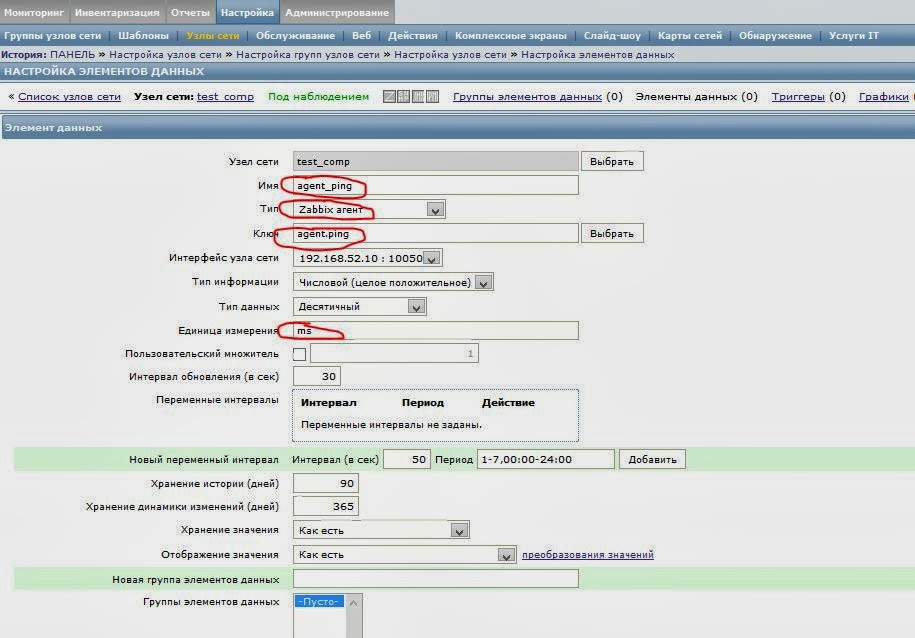Open the Тип данных dropdown showing Десятичный
Viewport: 915px width, 638px height.
point(417,306)
